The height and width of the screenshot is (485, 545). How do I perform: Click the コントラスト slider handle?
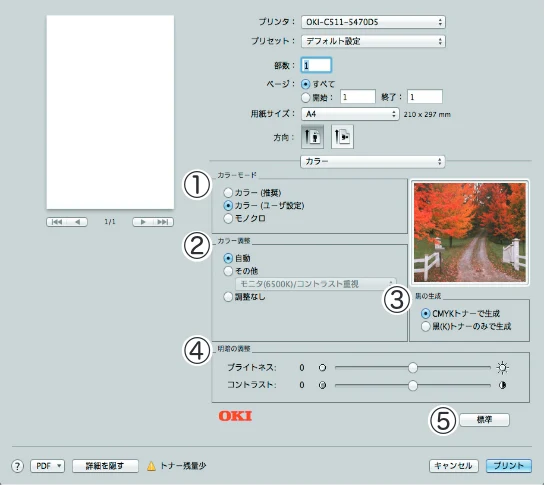coord(413,385)
